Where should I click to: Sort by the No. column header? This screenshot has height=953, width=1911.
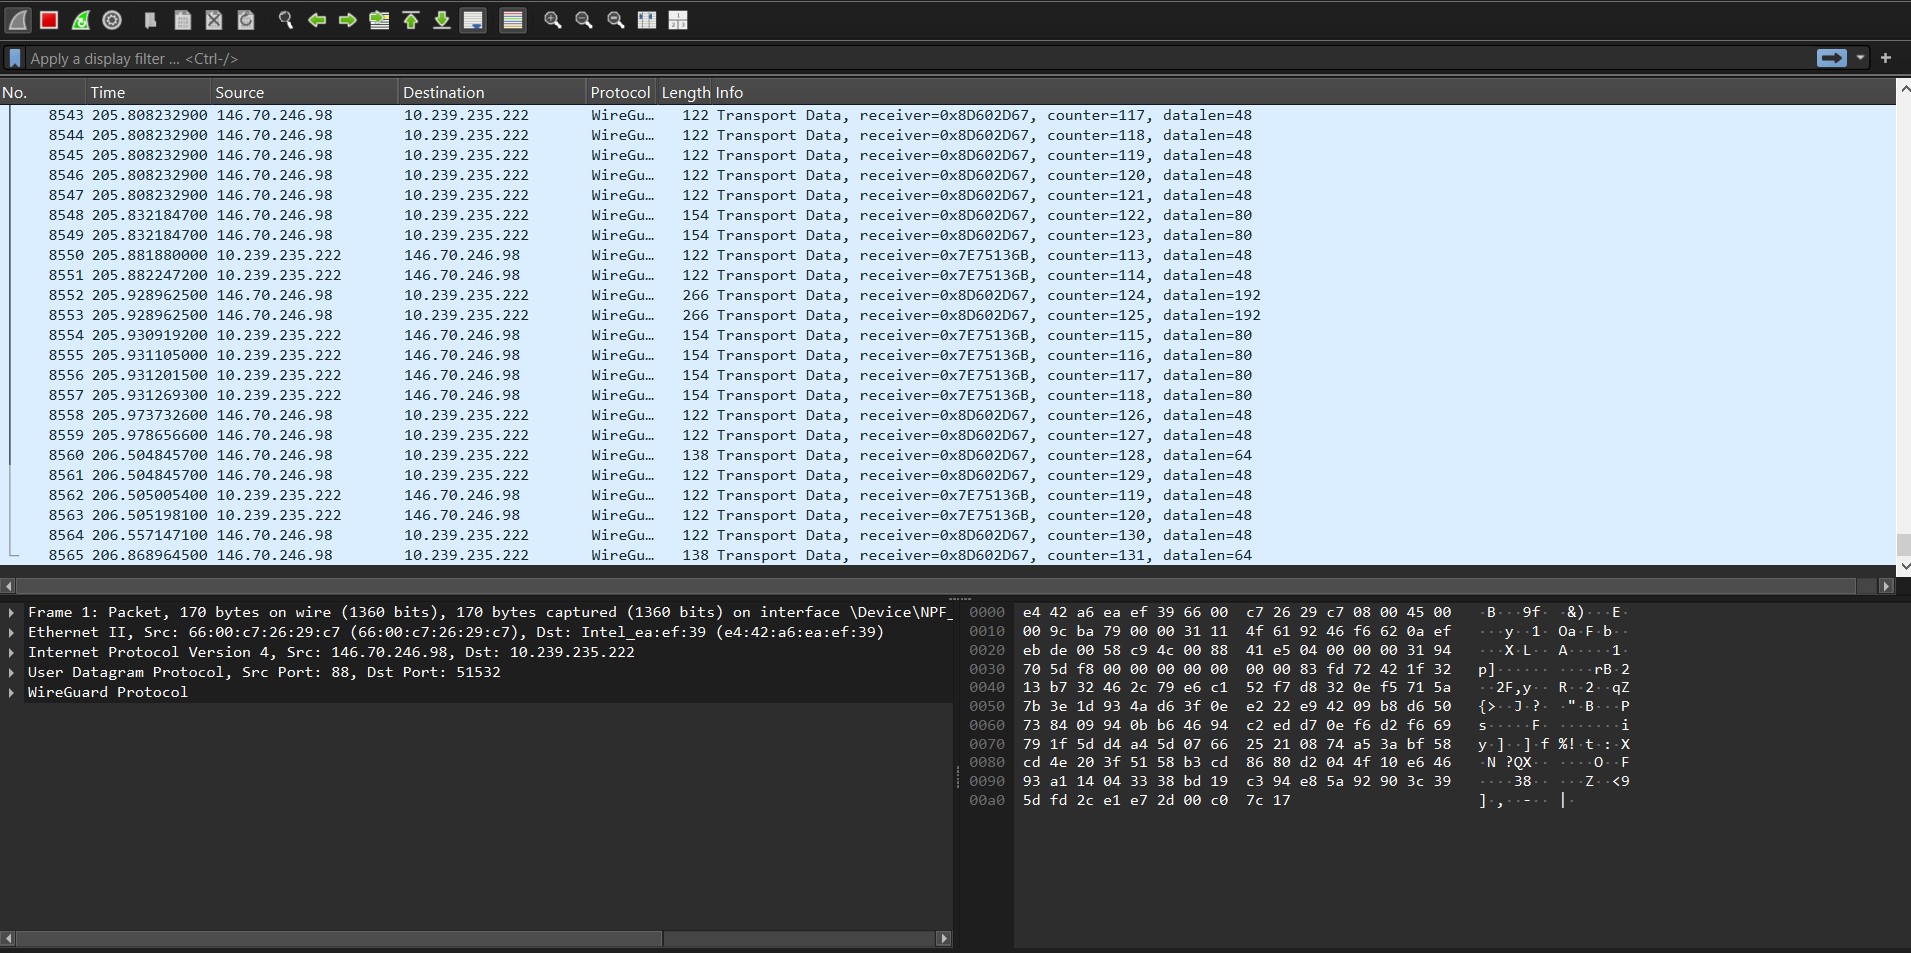click(x=42, y=92)
